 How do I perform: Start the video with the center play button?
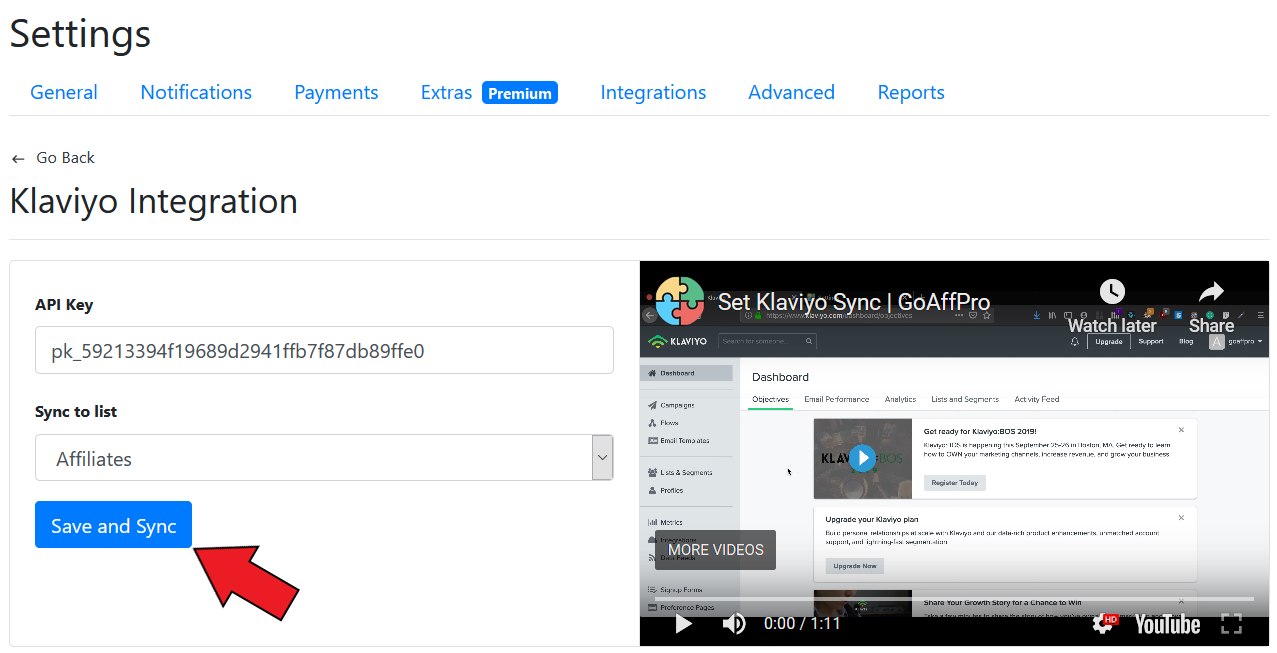click(x=862, y=458)
